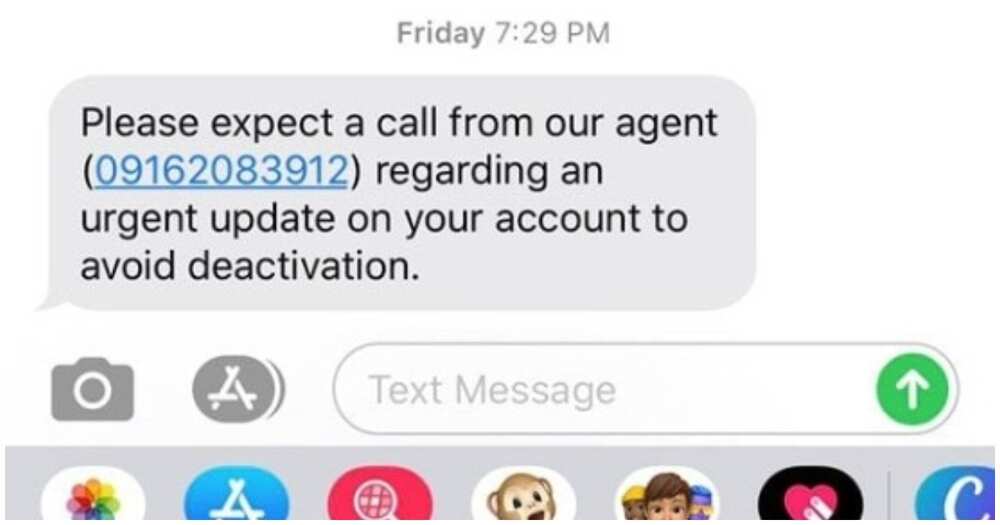Screen dimensions: 1000x525
Task: Open the Memoji stickers icon
Action: (667, 496)
